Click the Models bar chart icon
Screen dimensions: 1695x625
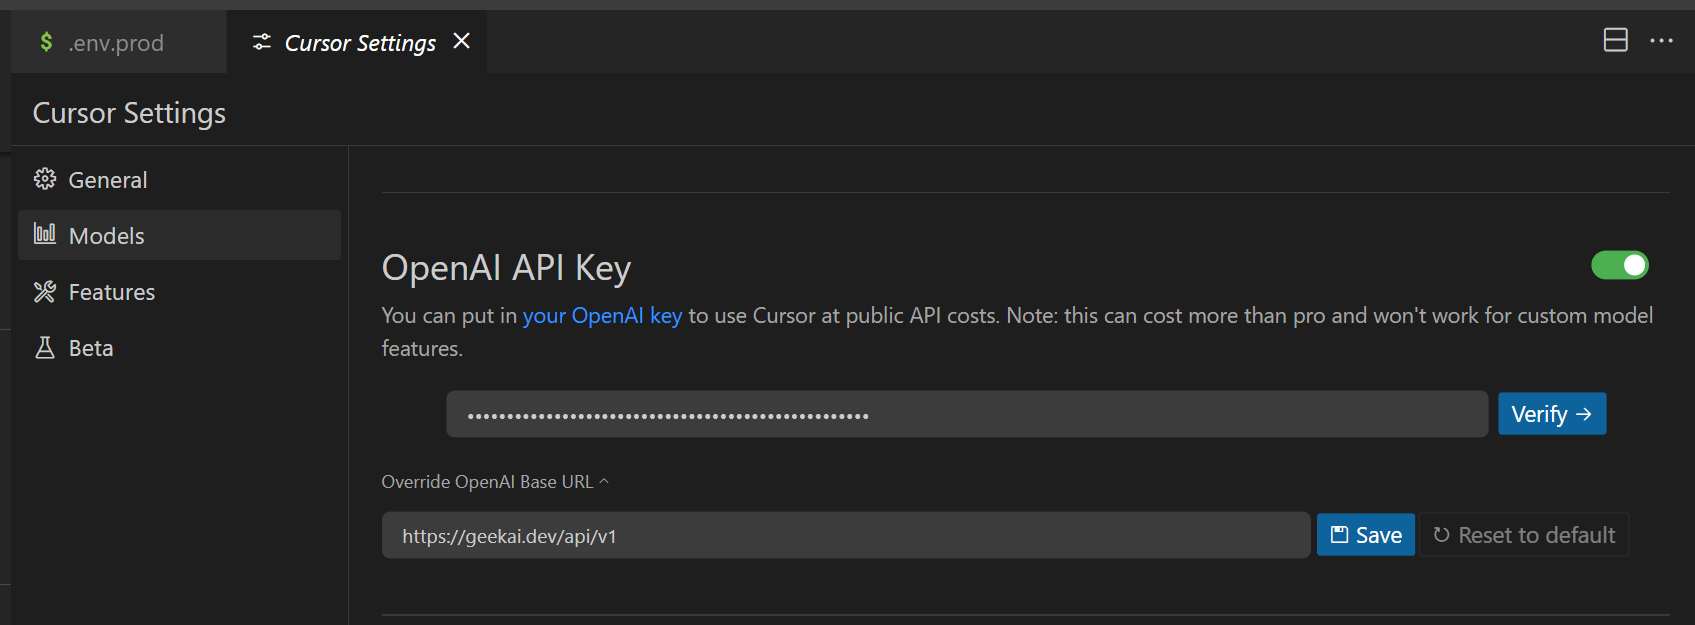click(45, 234)
